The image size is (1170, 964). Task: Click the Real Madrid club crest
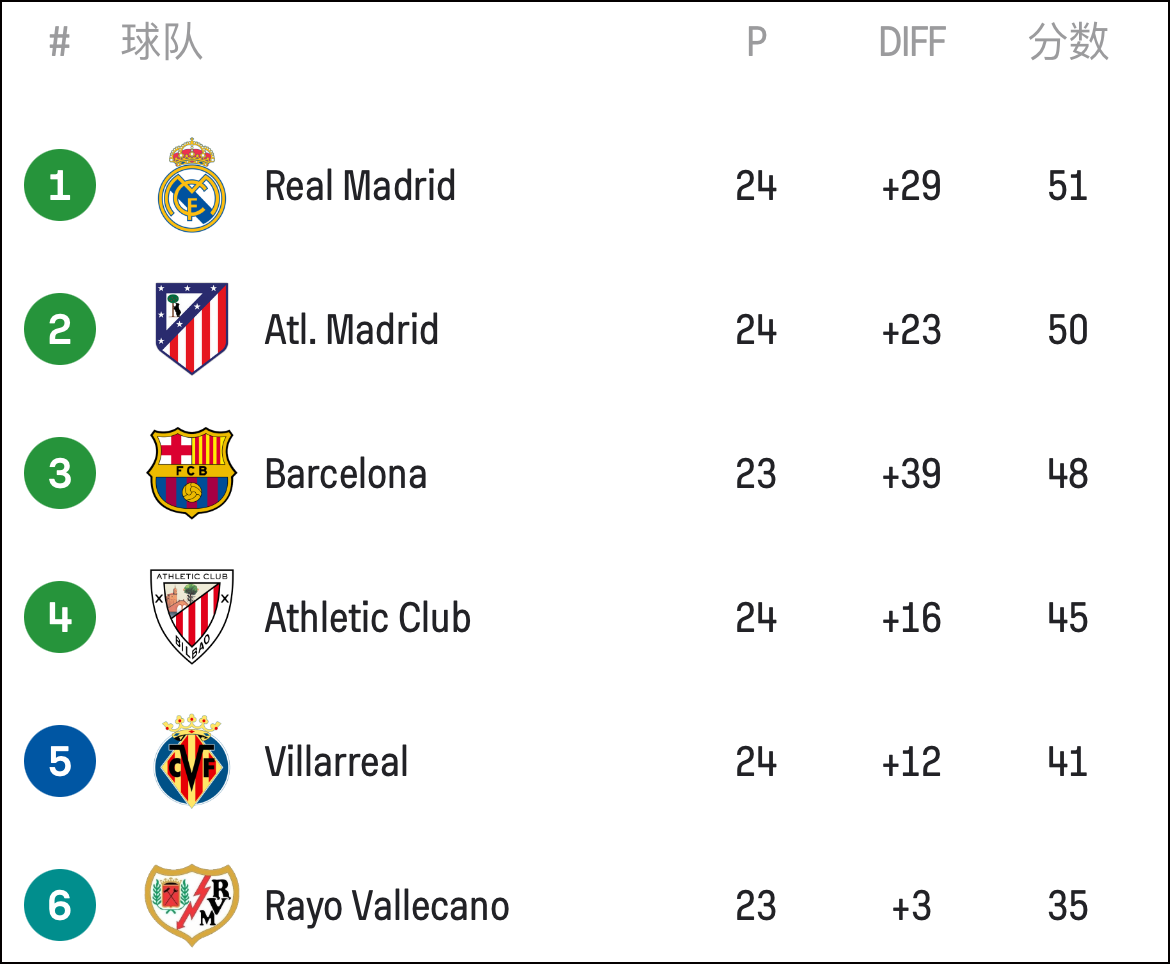point(192,185)
